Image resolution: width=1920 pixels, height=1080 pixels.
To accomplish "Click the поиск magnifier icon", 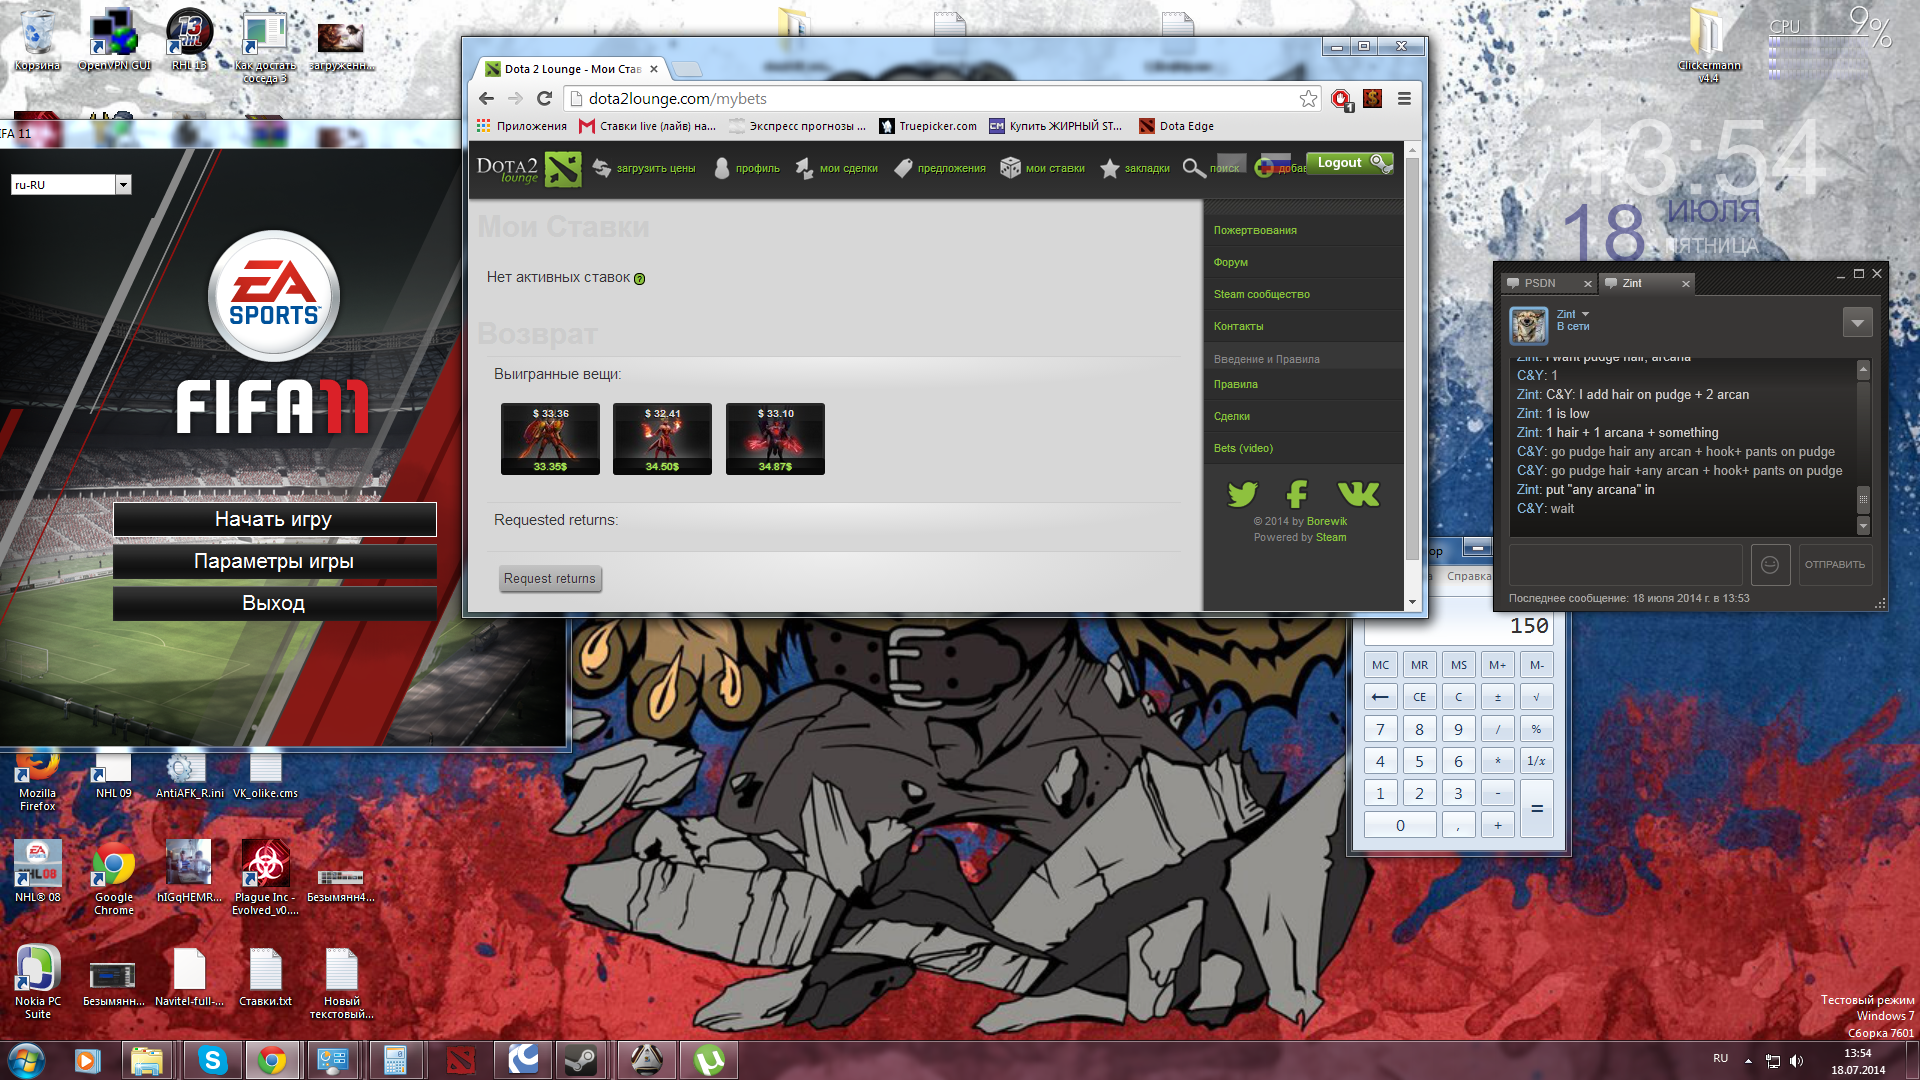I will (1193, 168).
